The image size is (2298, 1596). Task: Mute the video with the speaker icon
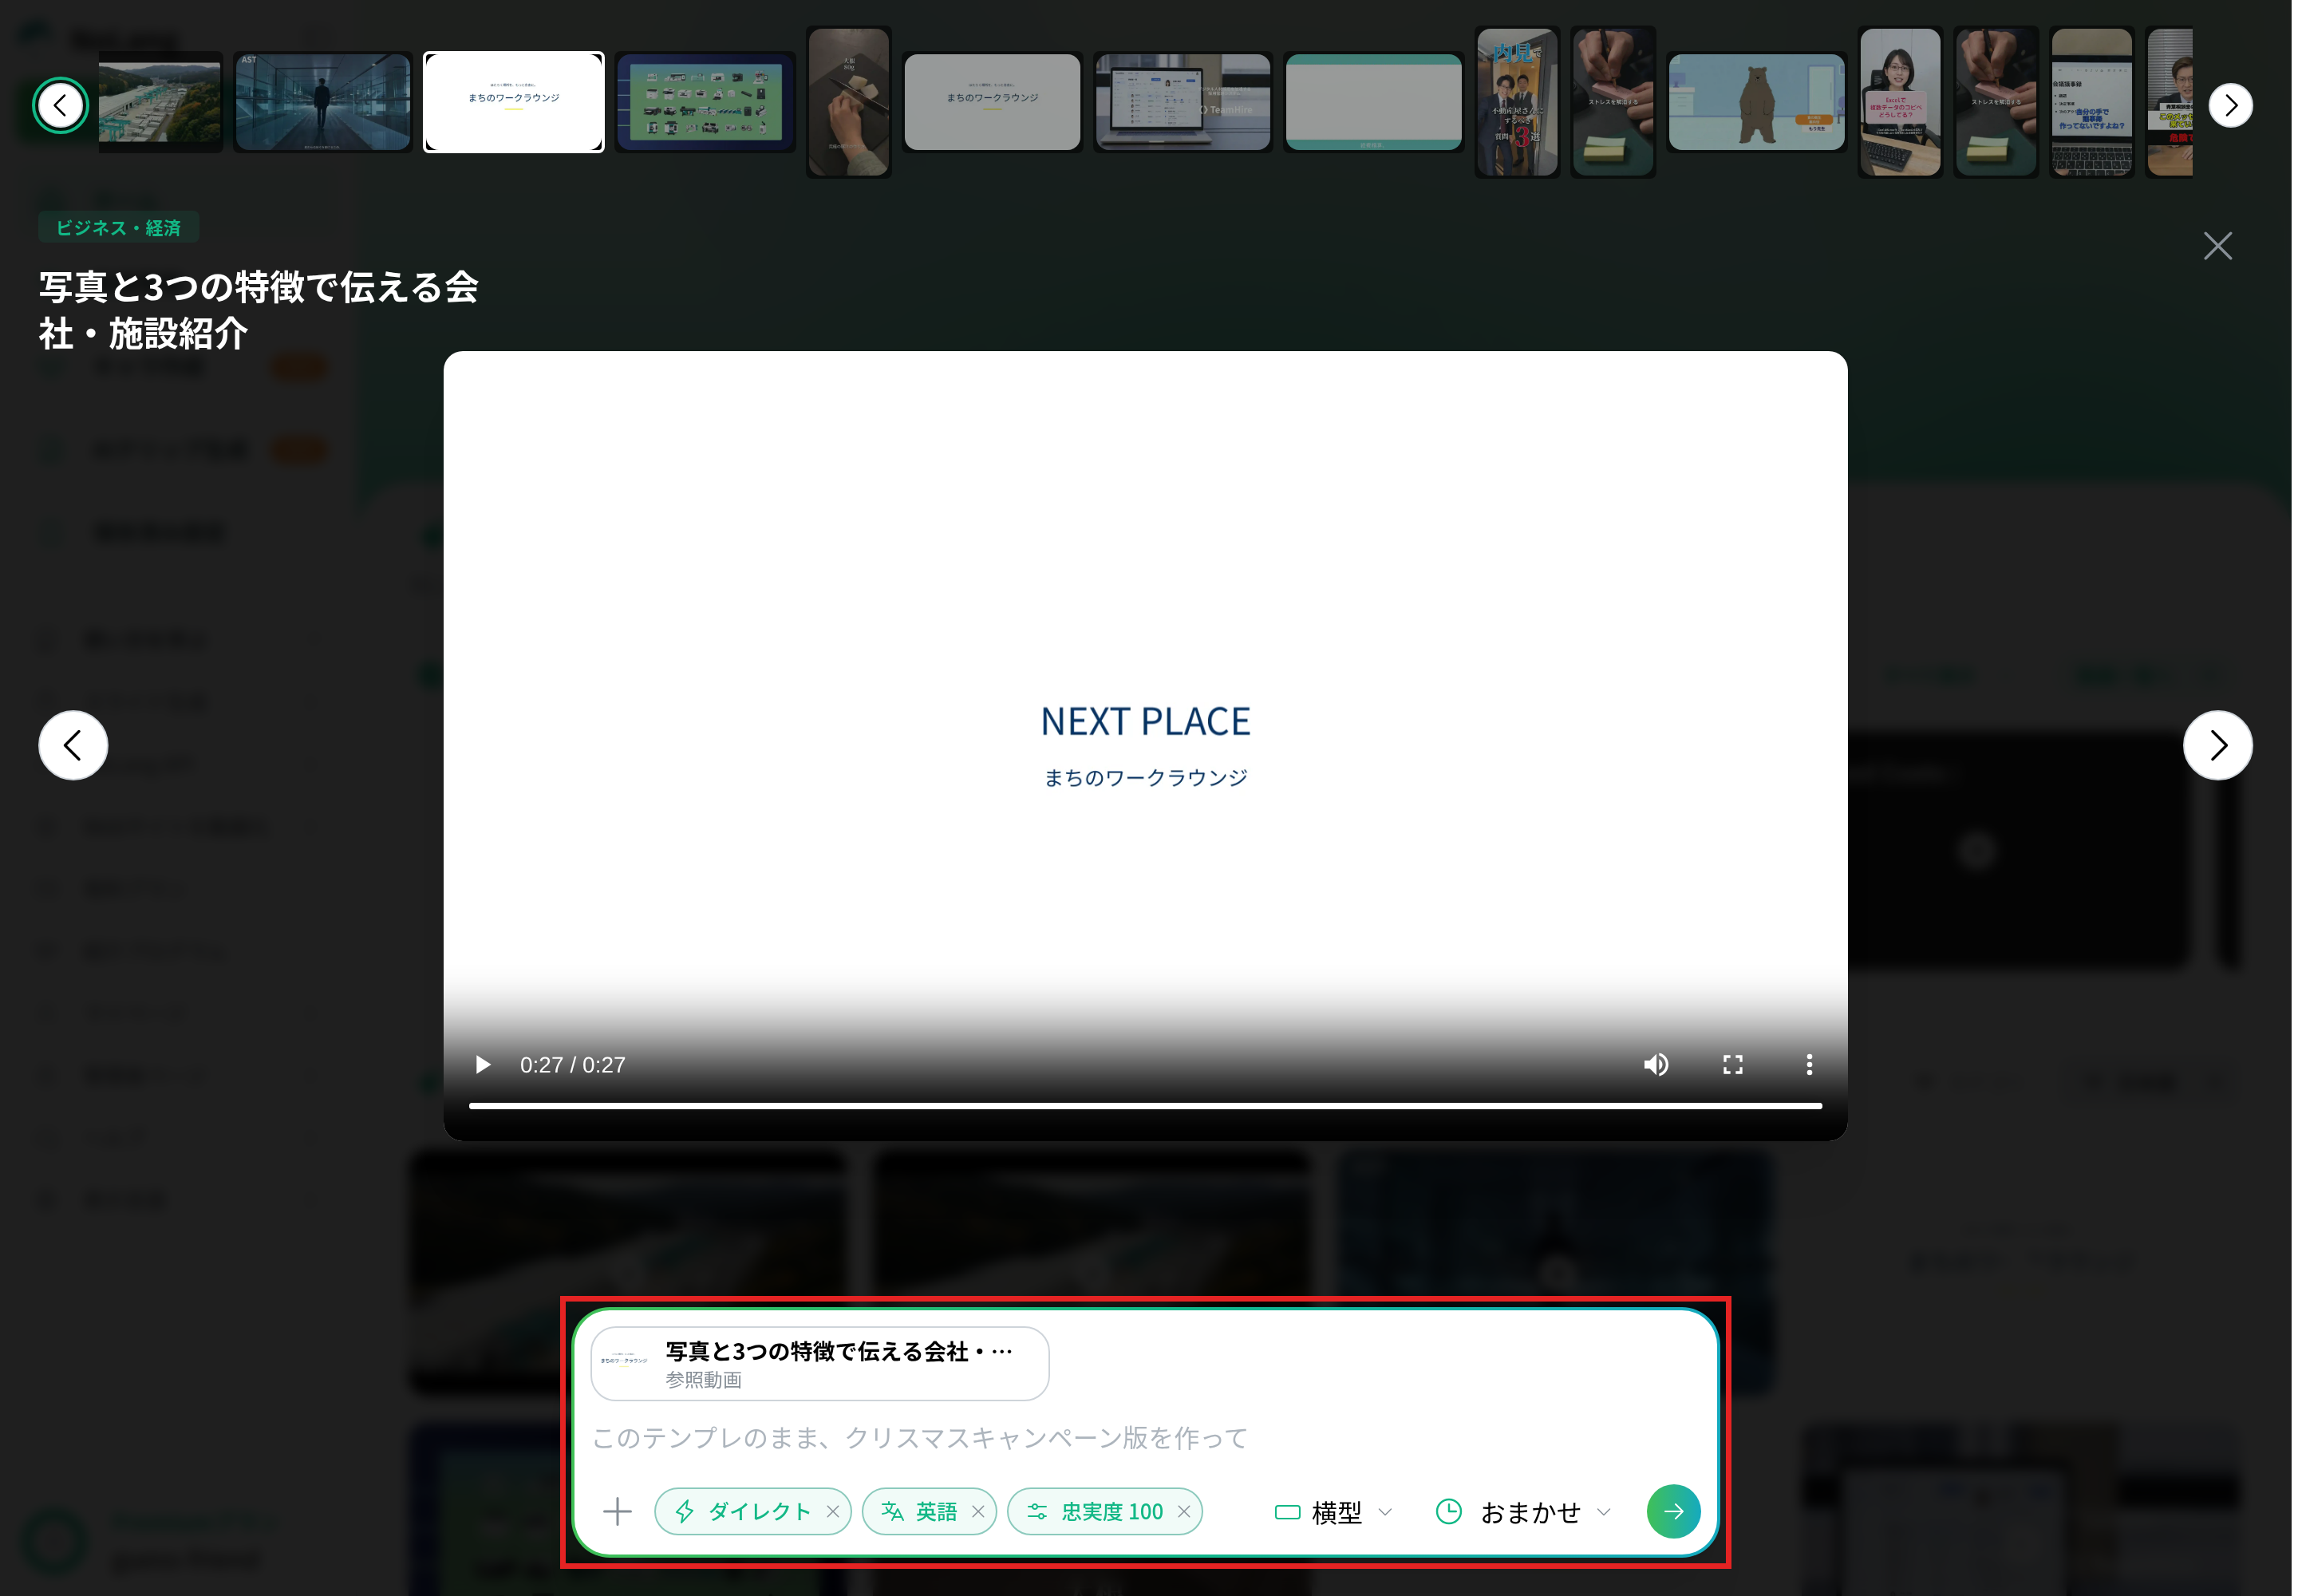click(1656, 1065)
